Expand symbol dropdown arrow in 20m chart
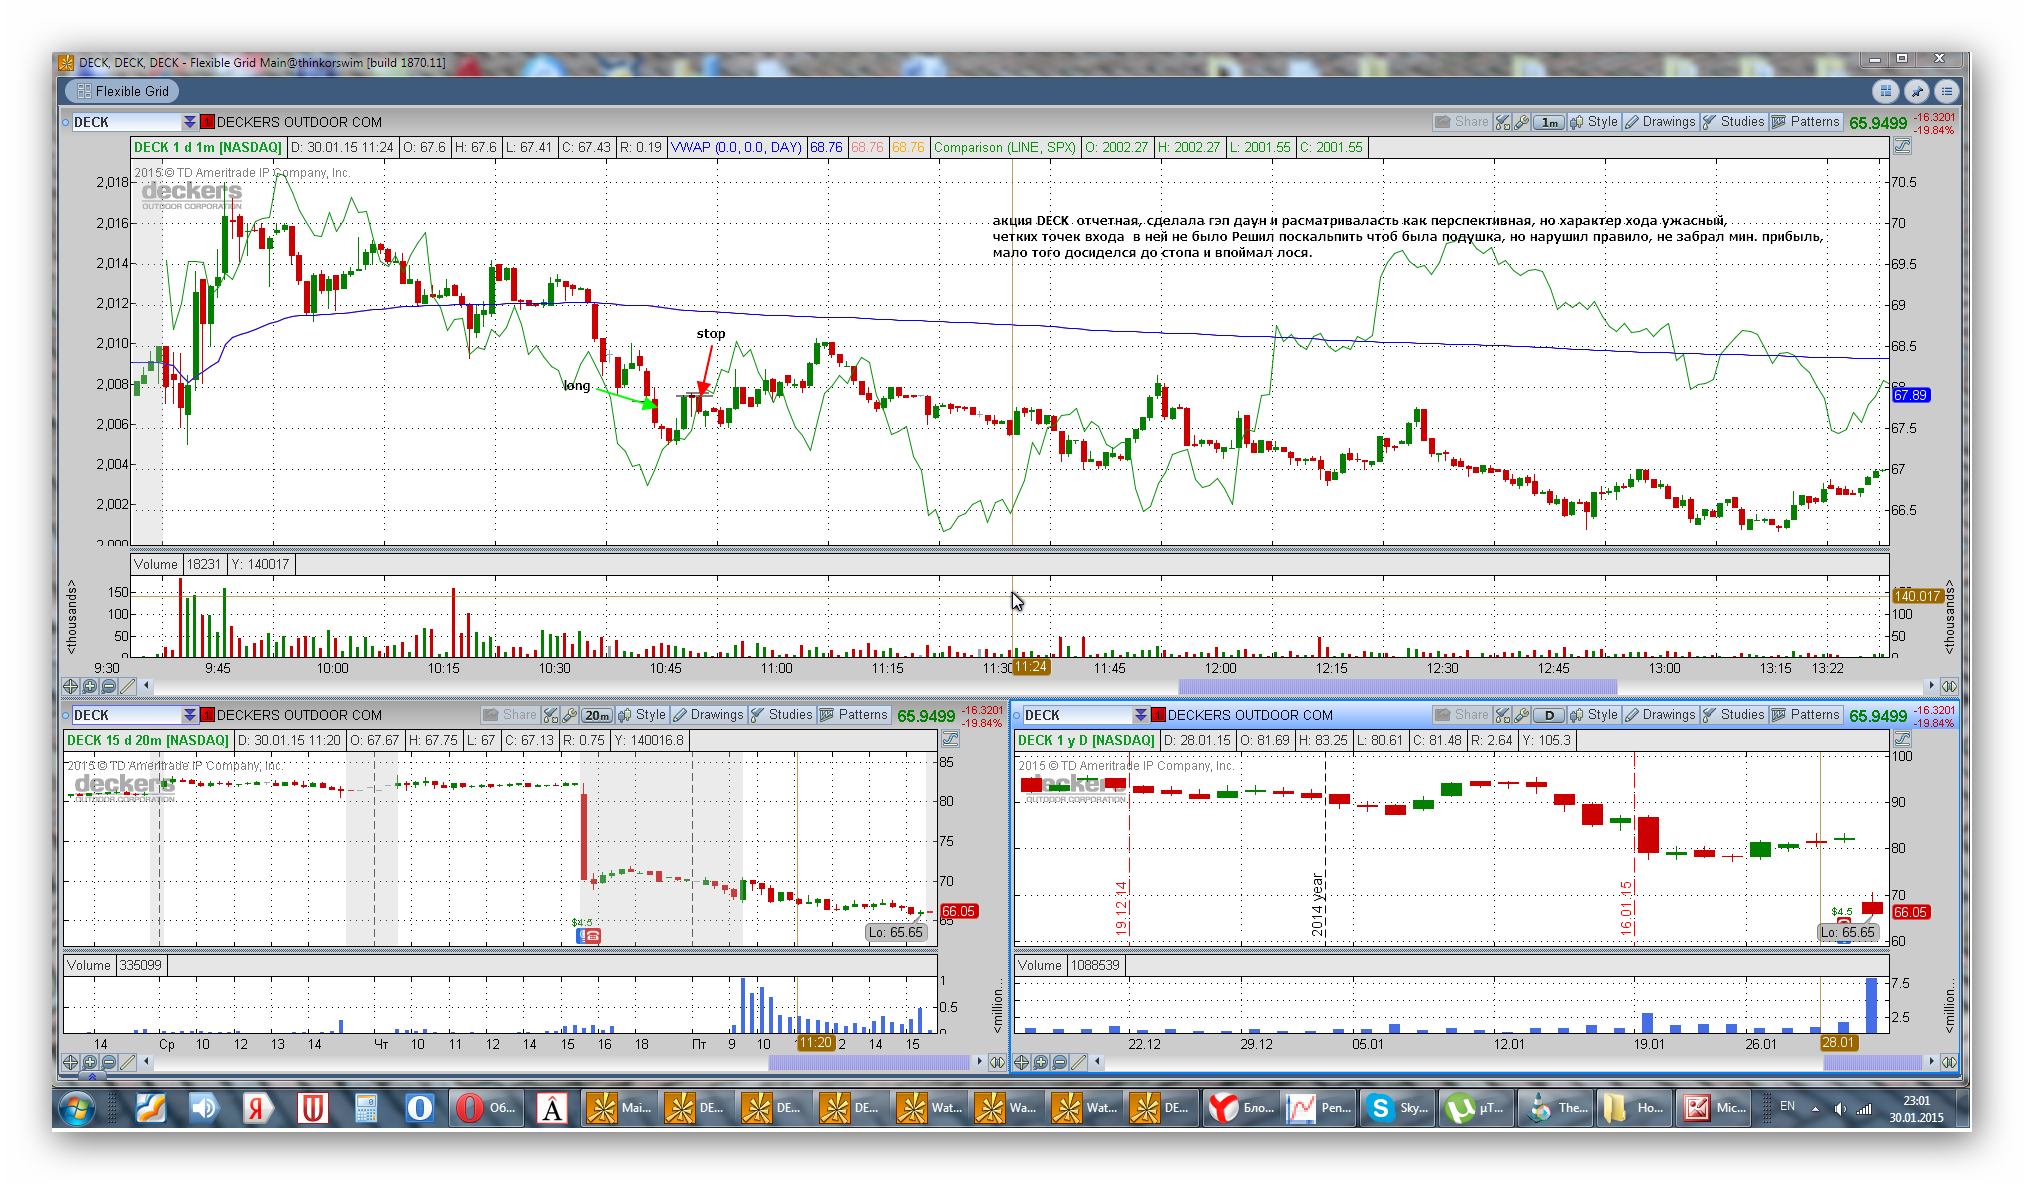The height and width of the screenshot is (1184, 2024). pyautogui.click(x=189, y=715)
